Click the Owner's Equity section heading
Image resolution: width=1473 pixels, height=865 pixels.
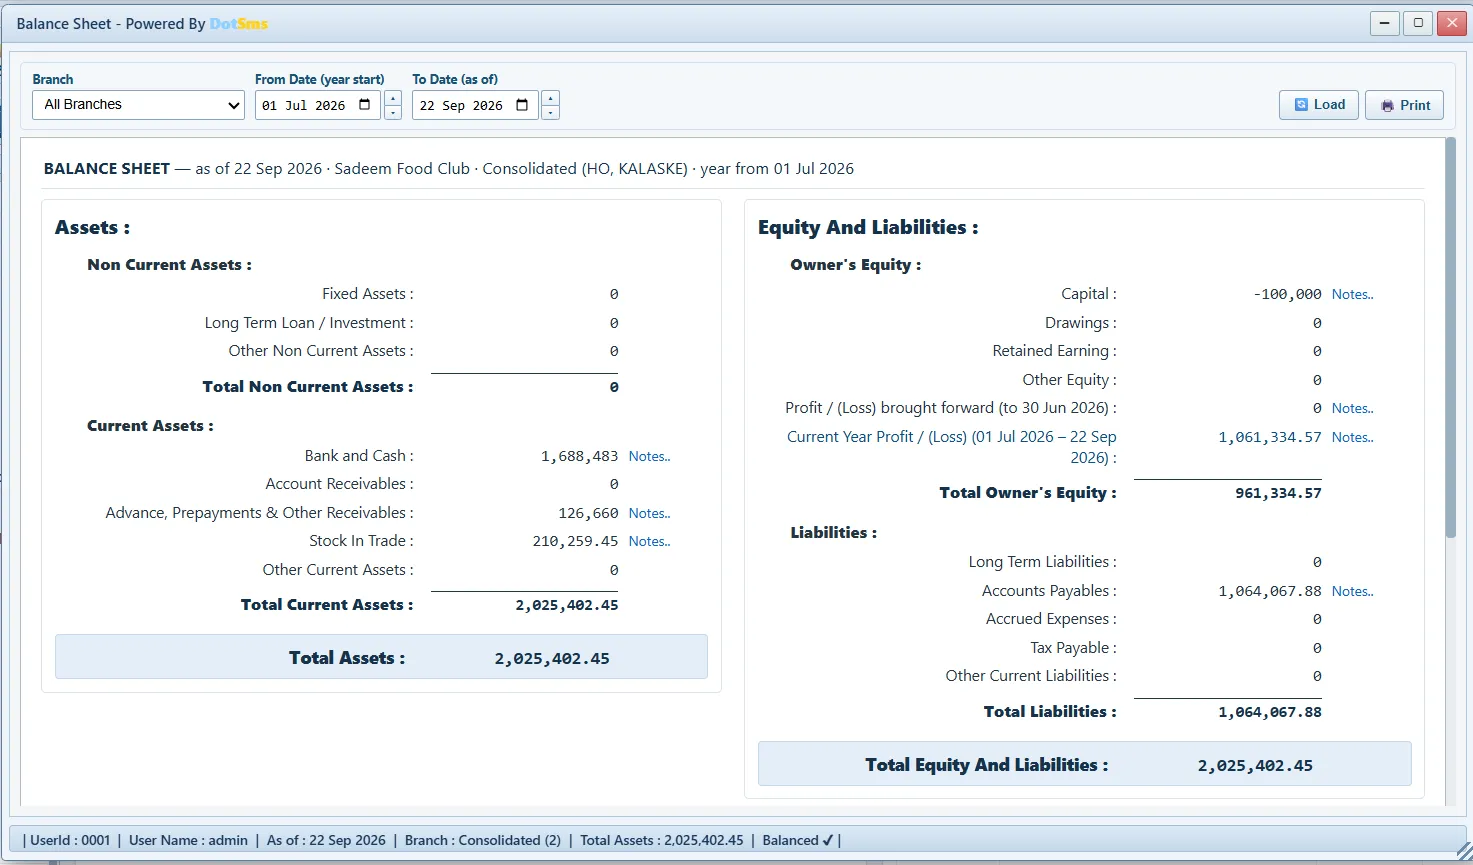(856, 265)
